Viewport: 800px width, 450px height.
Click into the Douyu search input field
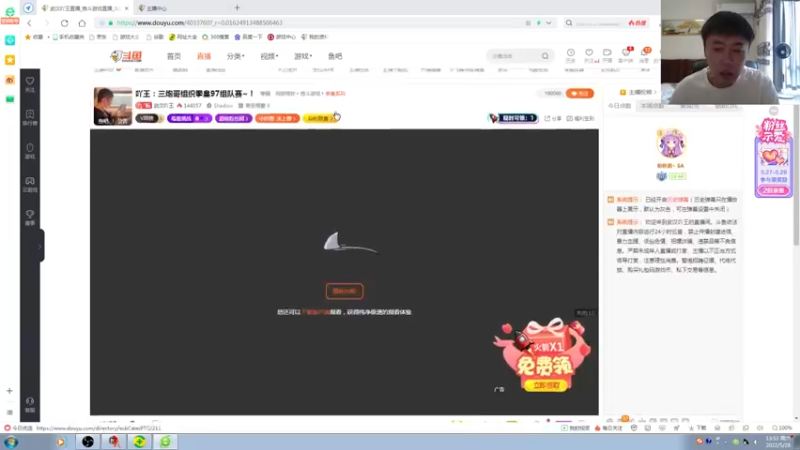tap(513, 56)
